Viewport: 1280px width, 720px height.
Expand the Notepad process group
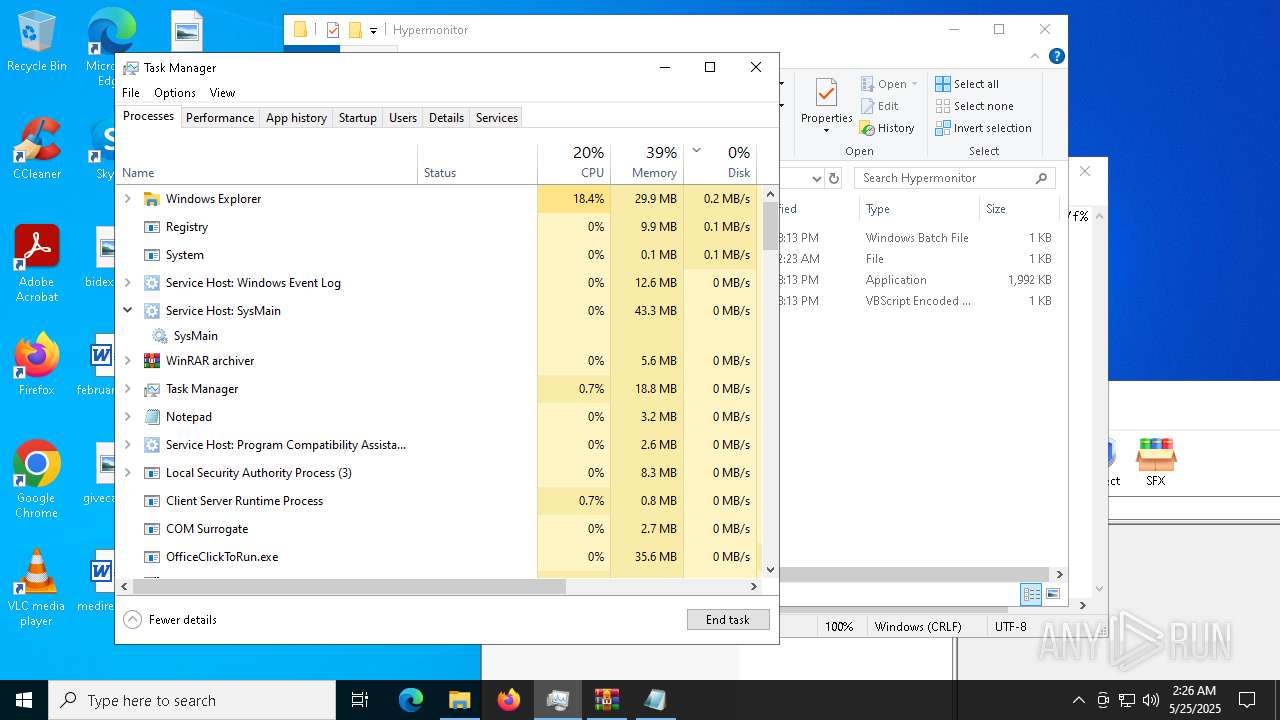click(127, 417)
